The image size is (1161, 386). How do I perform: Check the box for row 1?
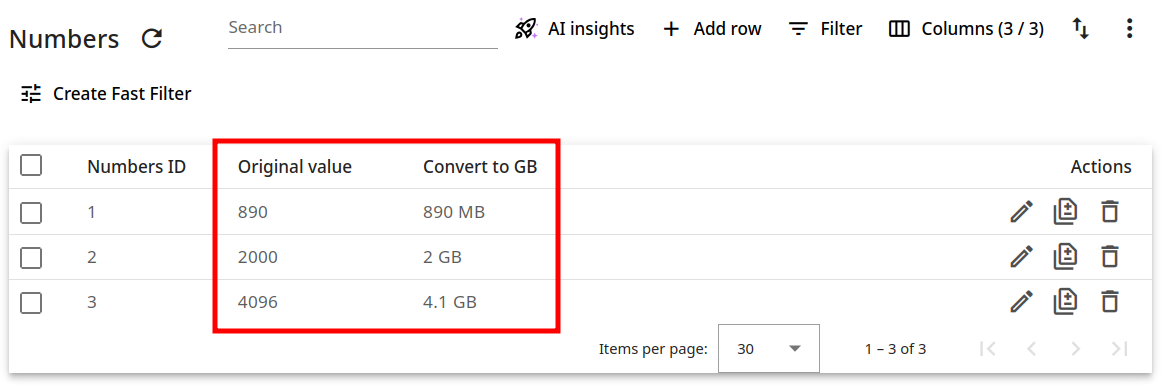click(31, 213)
